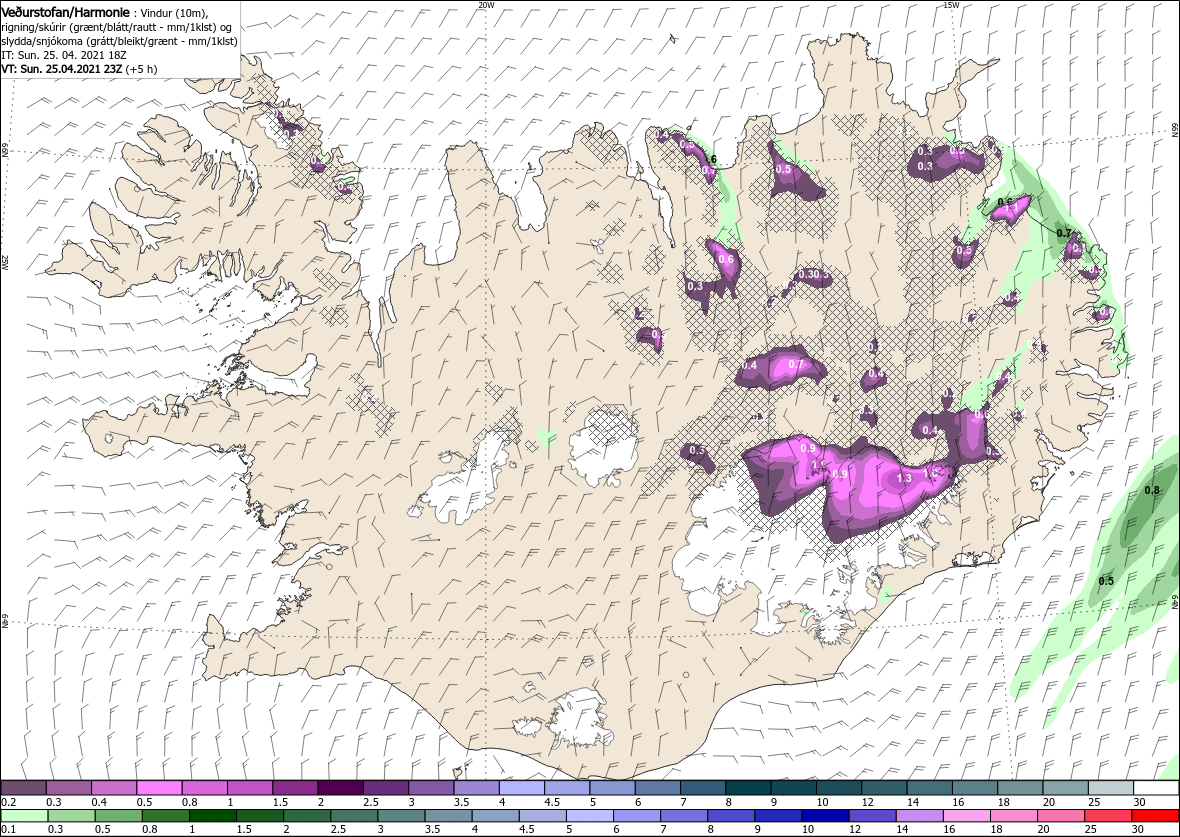
Task: Click the 'slydda/snjókoma' description line
Action: [120, 41]
